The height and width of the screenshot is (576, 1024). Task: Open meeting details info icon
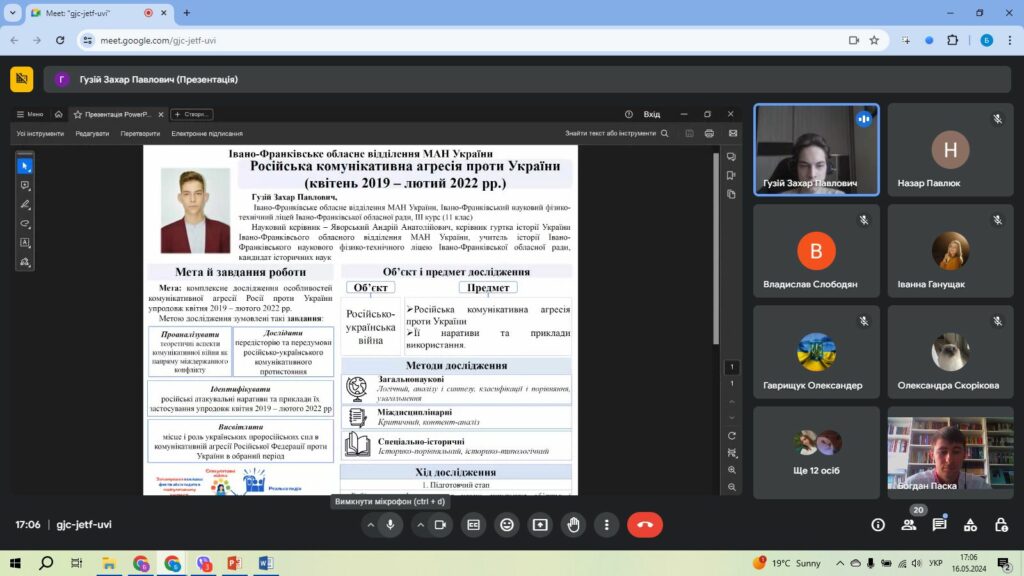(877, 524)
